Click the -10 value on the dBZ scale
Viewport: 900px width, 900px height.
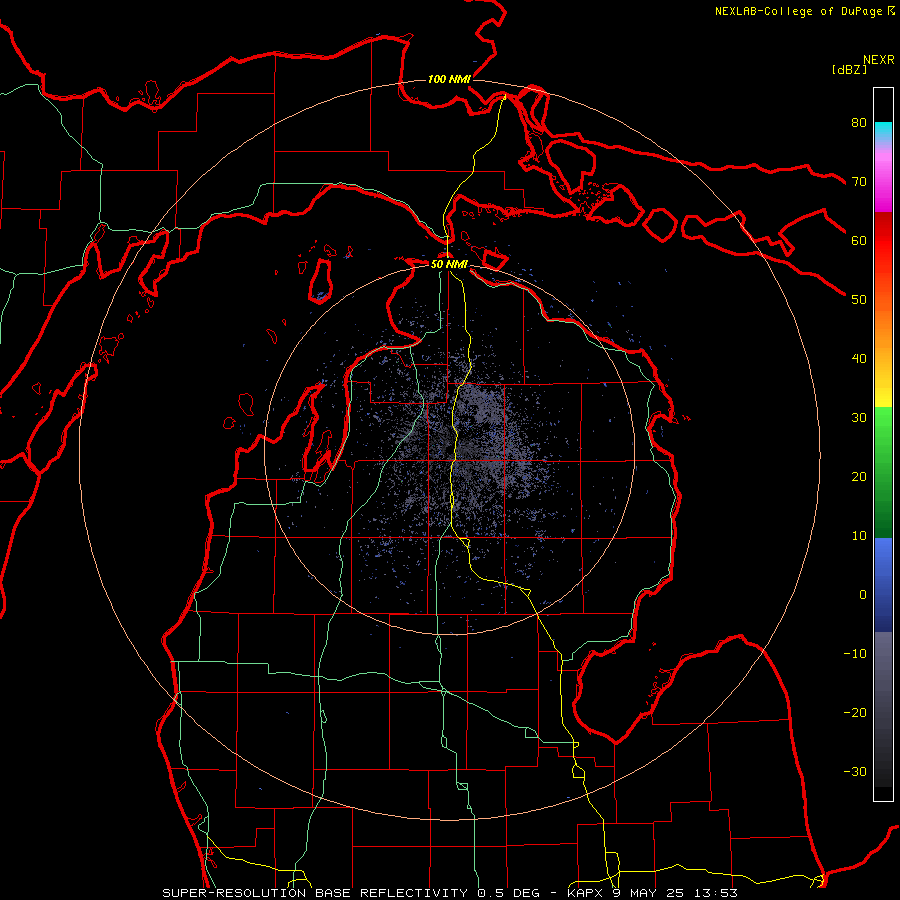pos(855,654)
